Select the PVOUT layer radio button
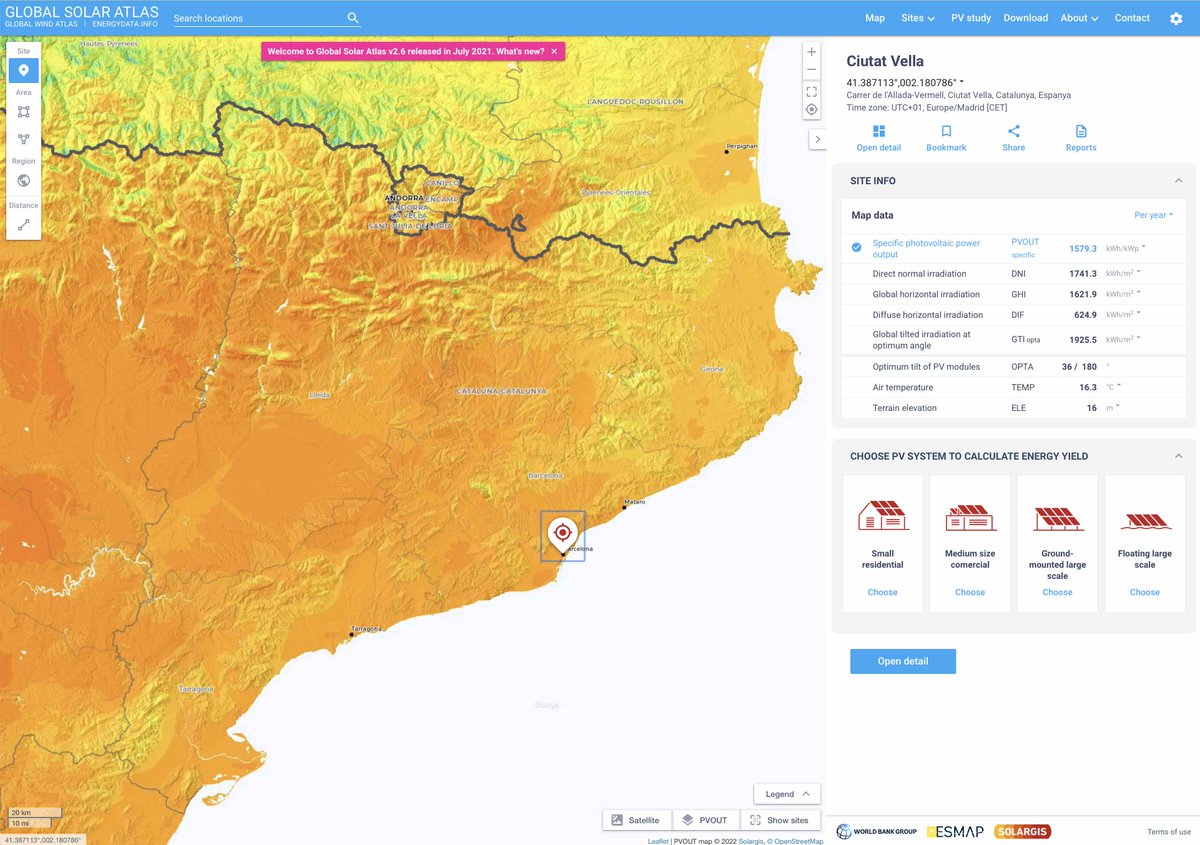Screen dimensions: 1200x845 (x=856, y=248)
